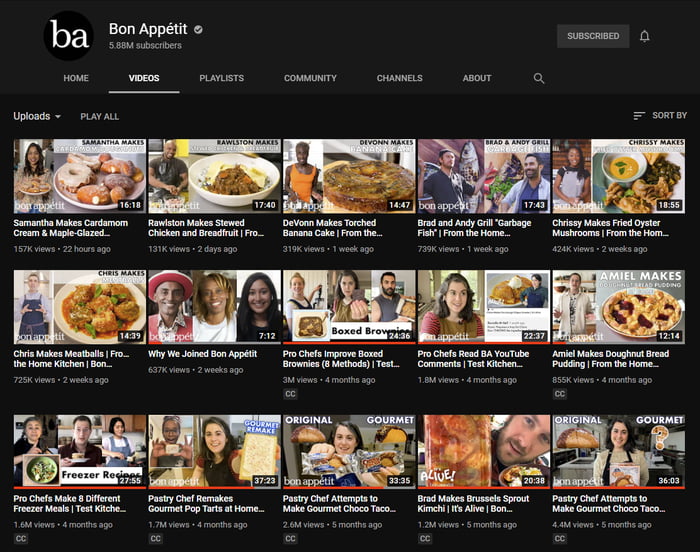
Task: Click CC badge under Brad Makes Brussels Sprout Kimchi
Action: tap(425, 539)
